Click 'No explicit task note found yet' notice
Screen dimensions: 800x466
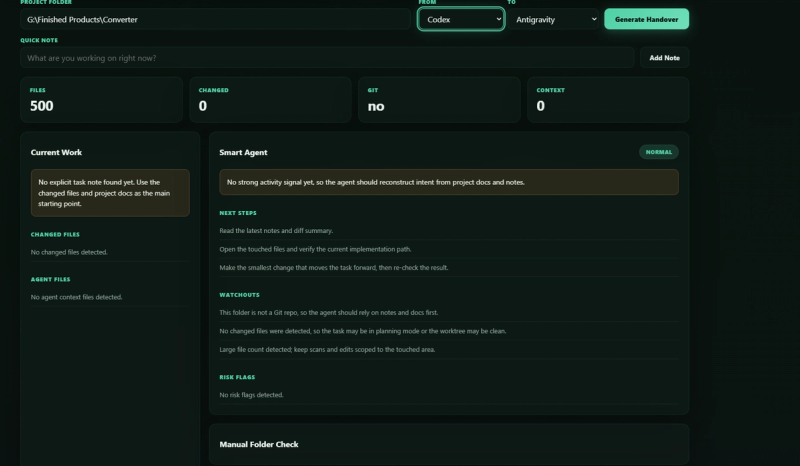pos(110,193)
